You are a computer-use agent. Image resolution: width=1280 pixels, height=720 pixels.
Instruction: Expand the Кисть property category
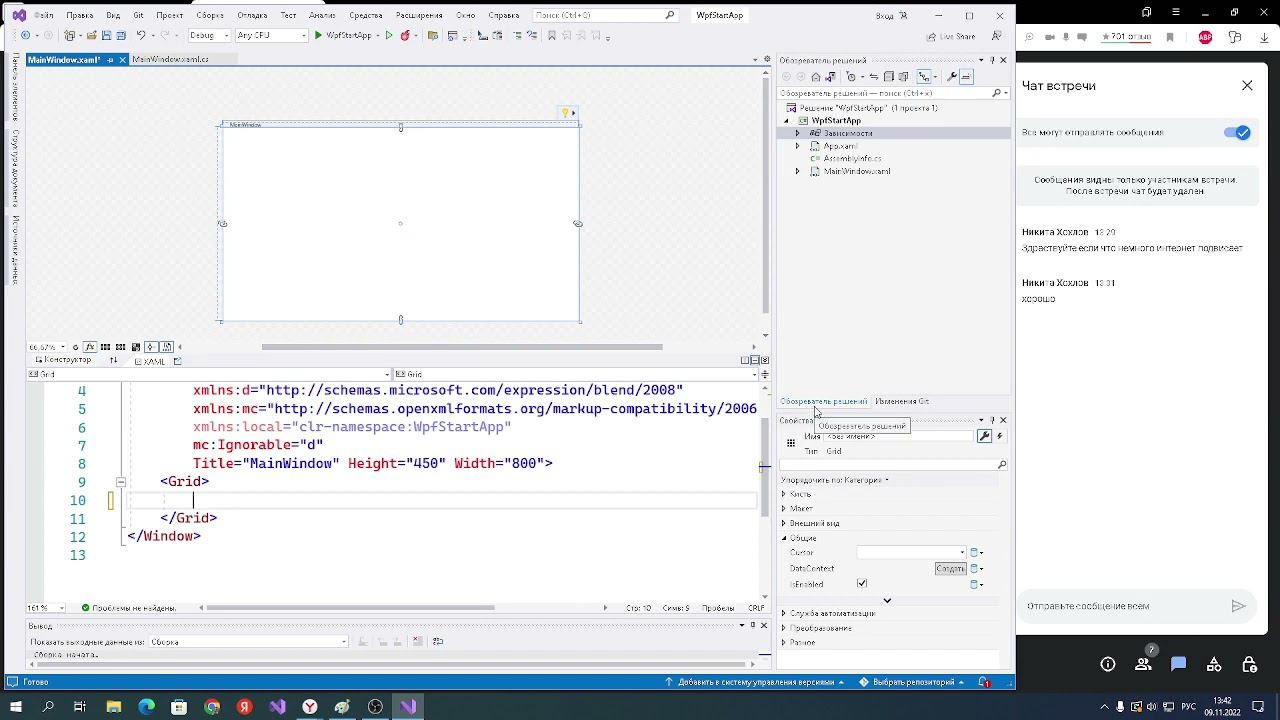(784, 494)
